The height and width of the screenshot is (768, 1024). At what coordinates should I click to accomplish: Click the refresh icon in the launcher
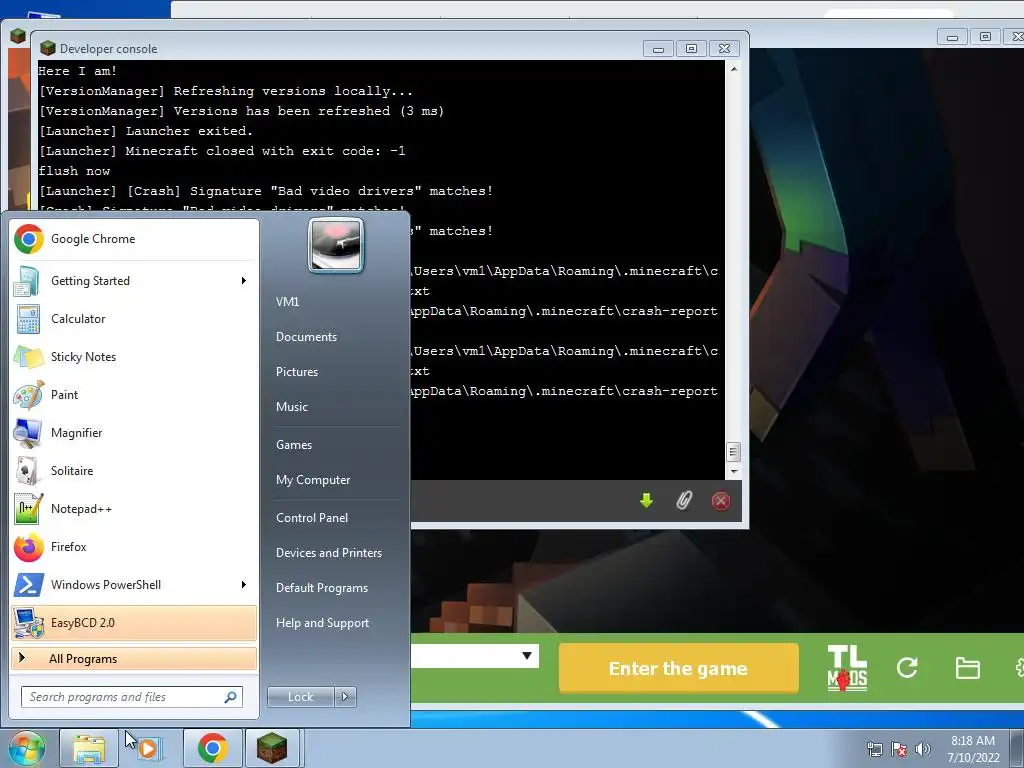pyautogui.click(x=907, y=667)
